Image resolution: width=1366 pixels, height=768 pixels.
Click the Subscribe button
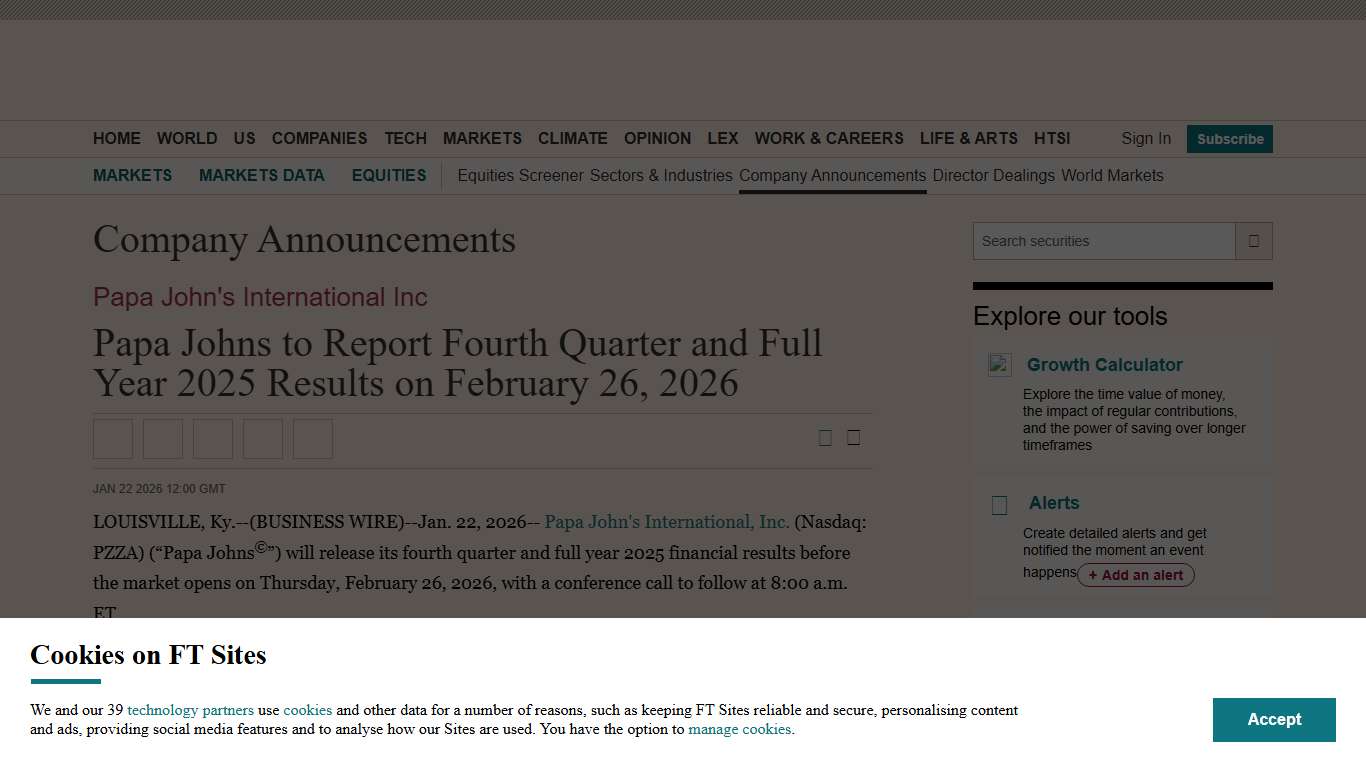1229,139
